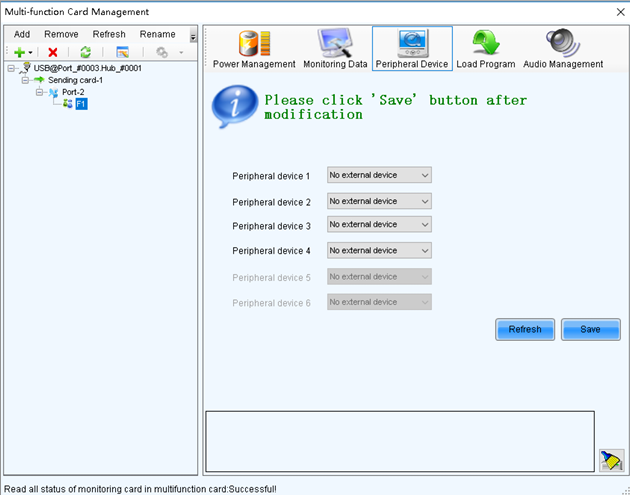Select the F1 tree item
The height and width of the screenshot is (495, 630).
click(x=81, y=104)
